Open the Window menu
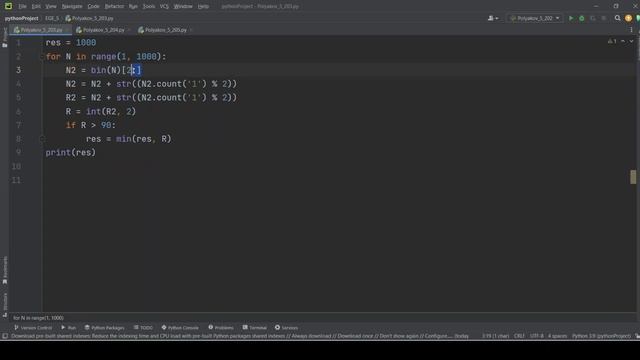 tap(183, 7)
